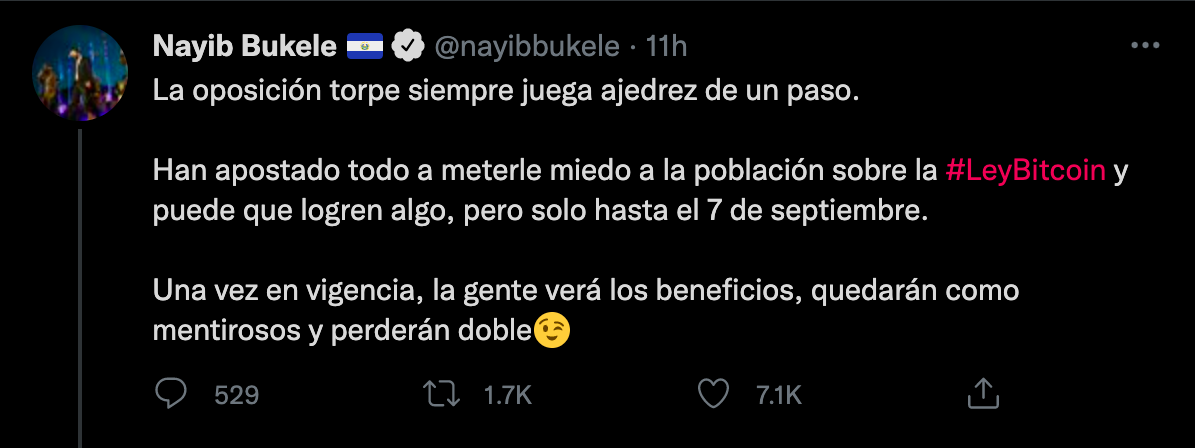Viewport: 1195px width, 448px height.
Task: Like the tweet with the heart icon
Action: click(712, 393)
